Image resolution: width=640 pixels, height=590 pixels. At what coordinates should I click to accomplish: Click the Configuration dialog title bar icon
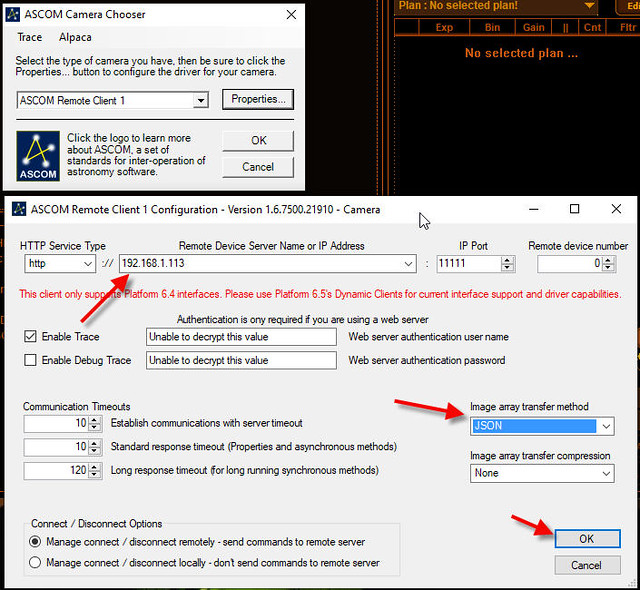[18, 209]
